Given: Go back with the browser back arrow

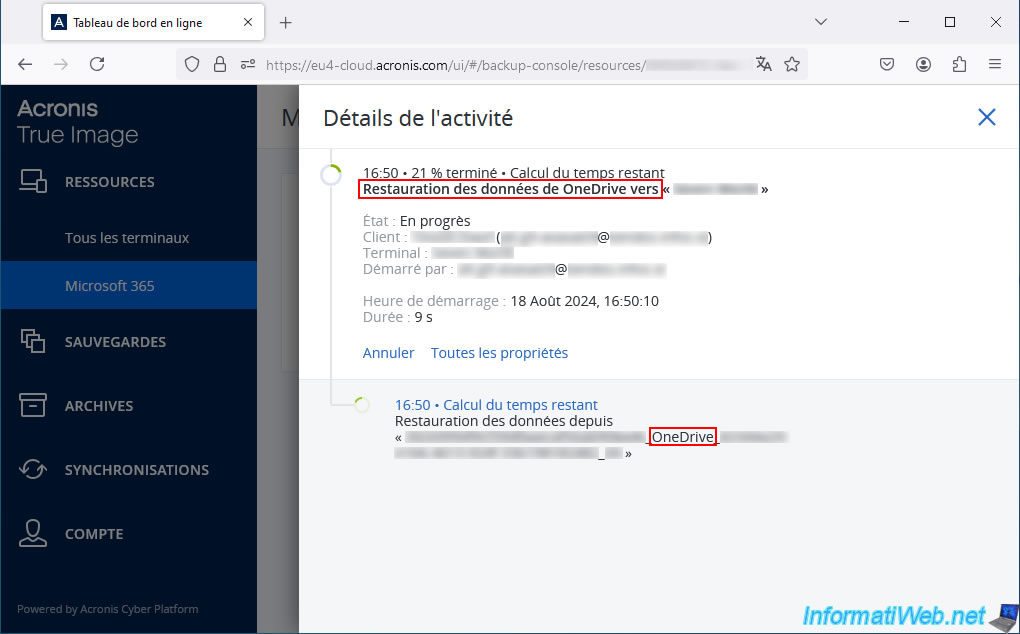Looking at the screenshot, I should [x=25, y=64].
